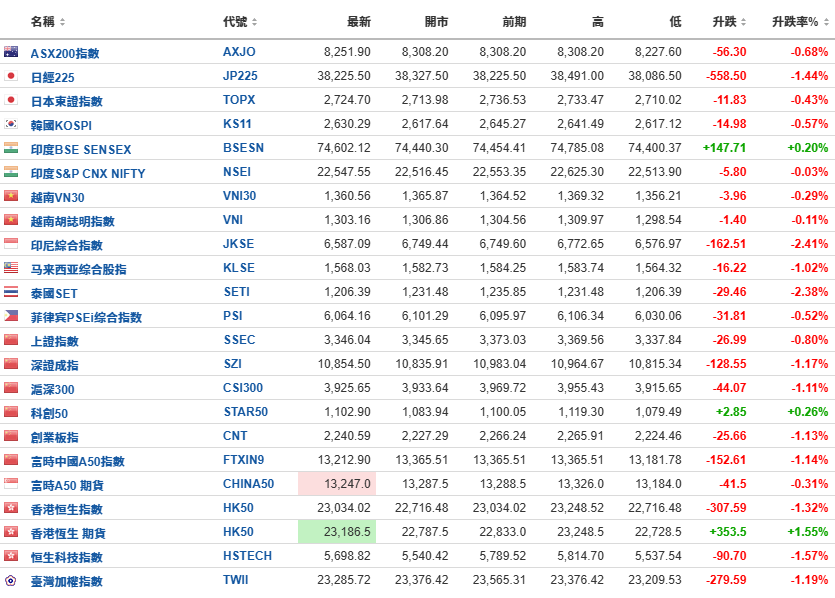The width and height of the screenshot is (835, 598).
Task: Open the ASX200指數 index link
Action: (x=65, y=53)
